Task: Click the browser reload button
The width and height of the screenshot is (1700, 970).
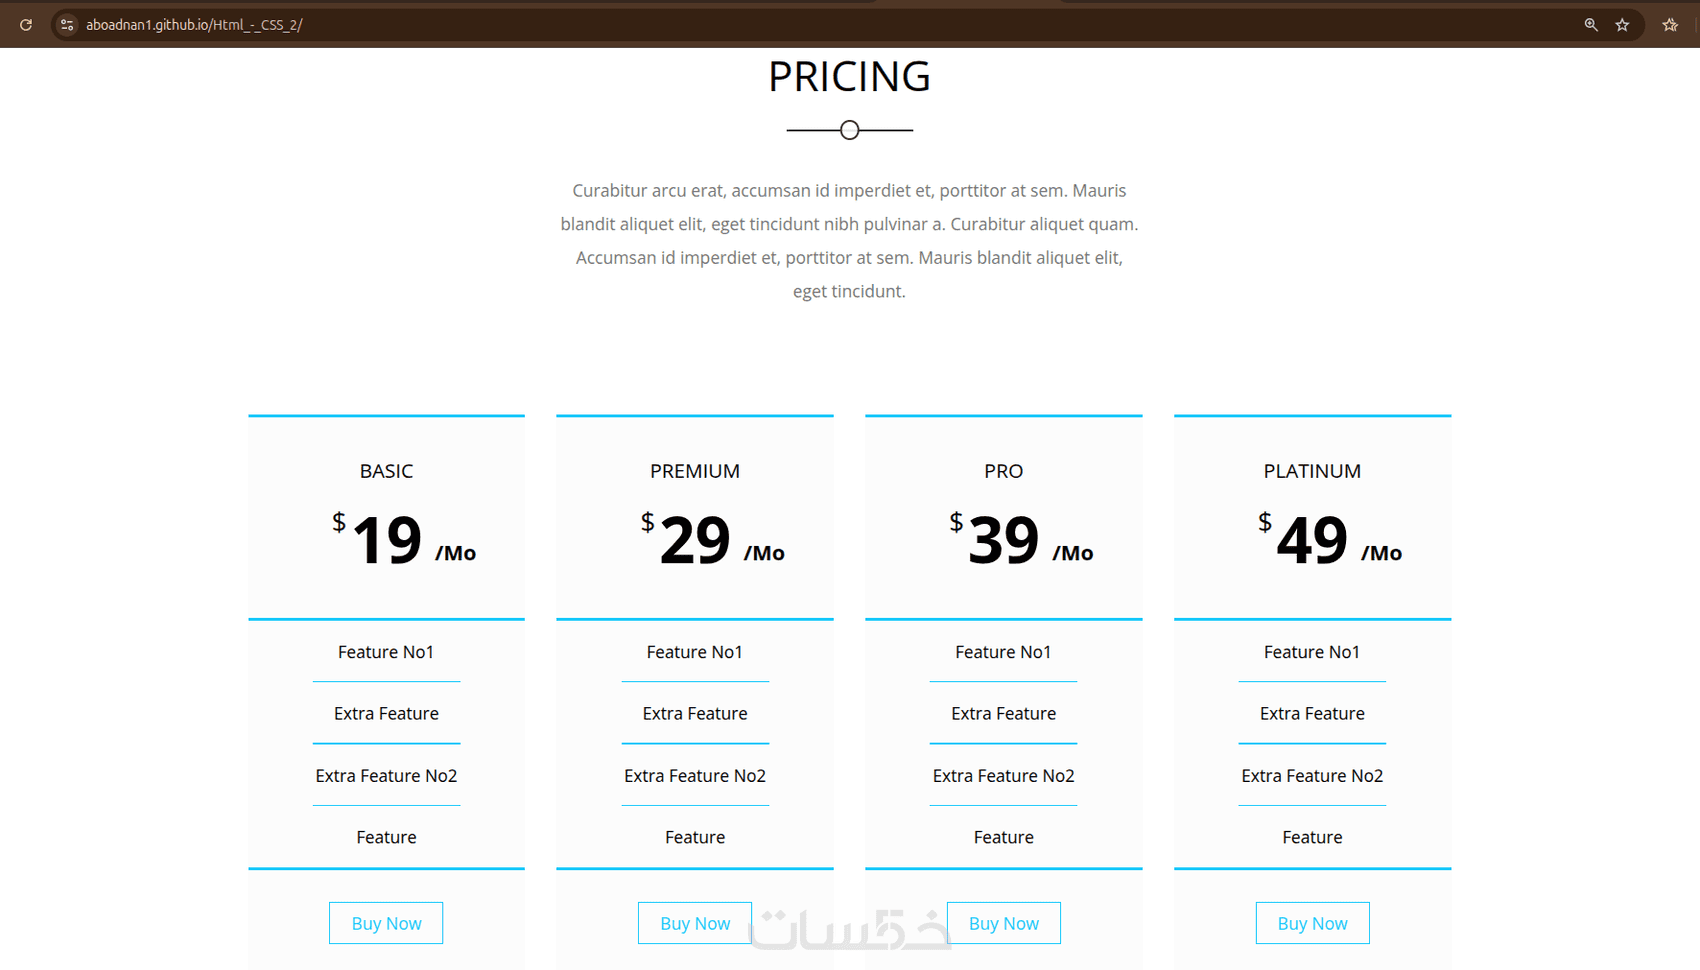Action: click(x=26, y=25)
